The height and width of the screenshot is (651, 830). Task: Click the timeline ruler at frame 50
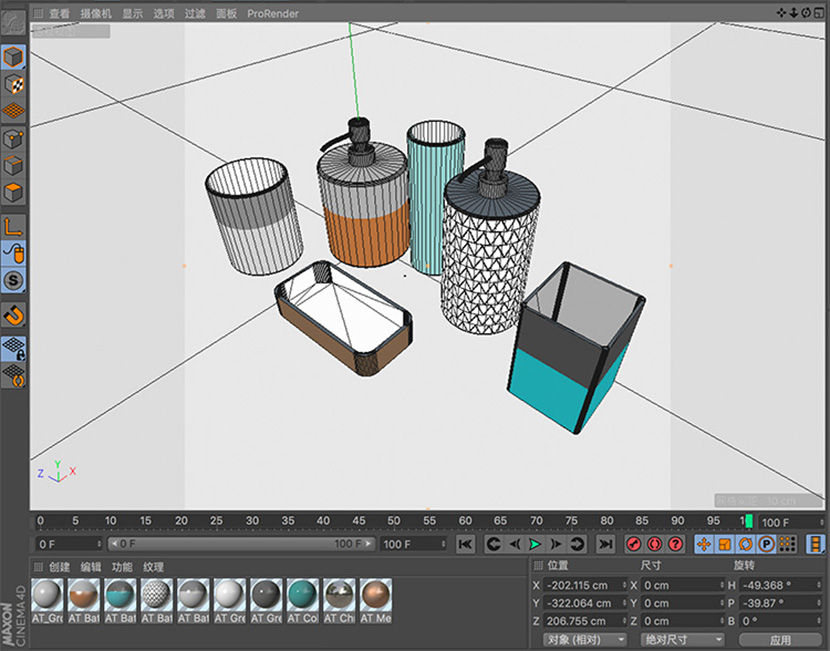click(x=394, y=521)
